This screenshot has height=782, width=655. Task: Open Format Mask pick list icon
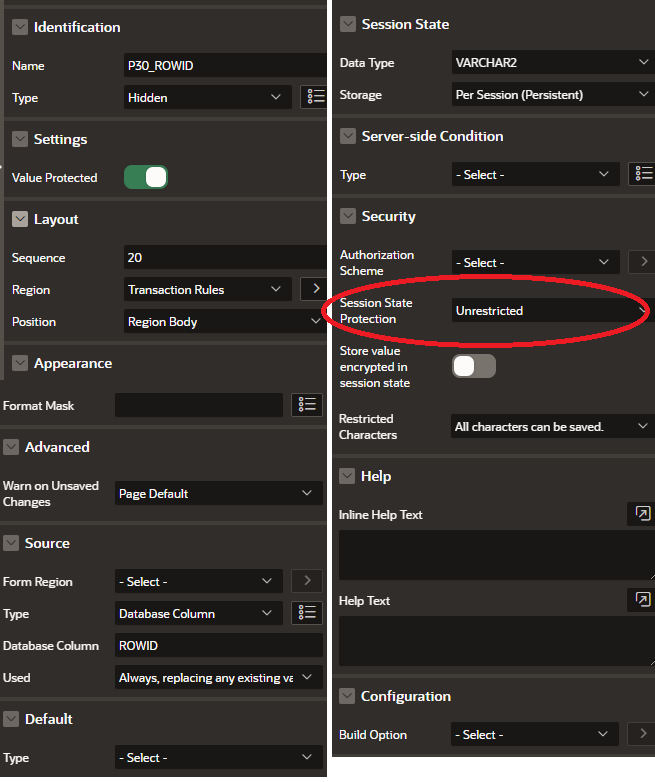308,405
